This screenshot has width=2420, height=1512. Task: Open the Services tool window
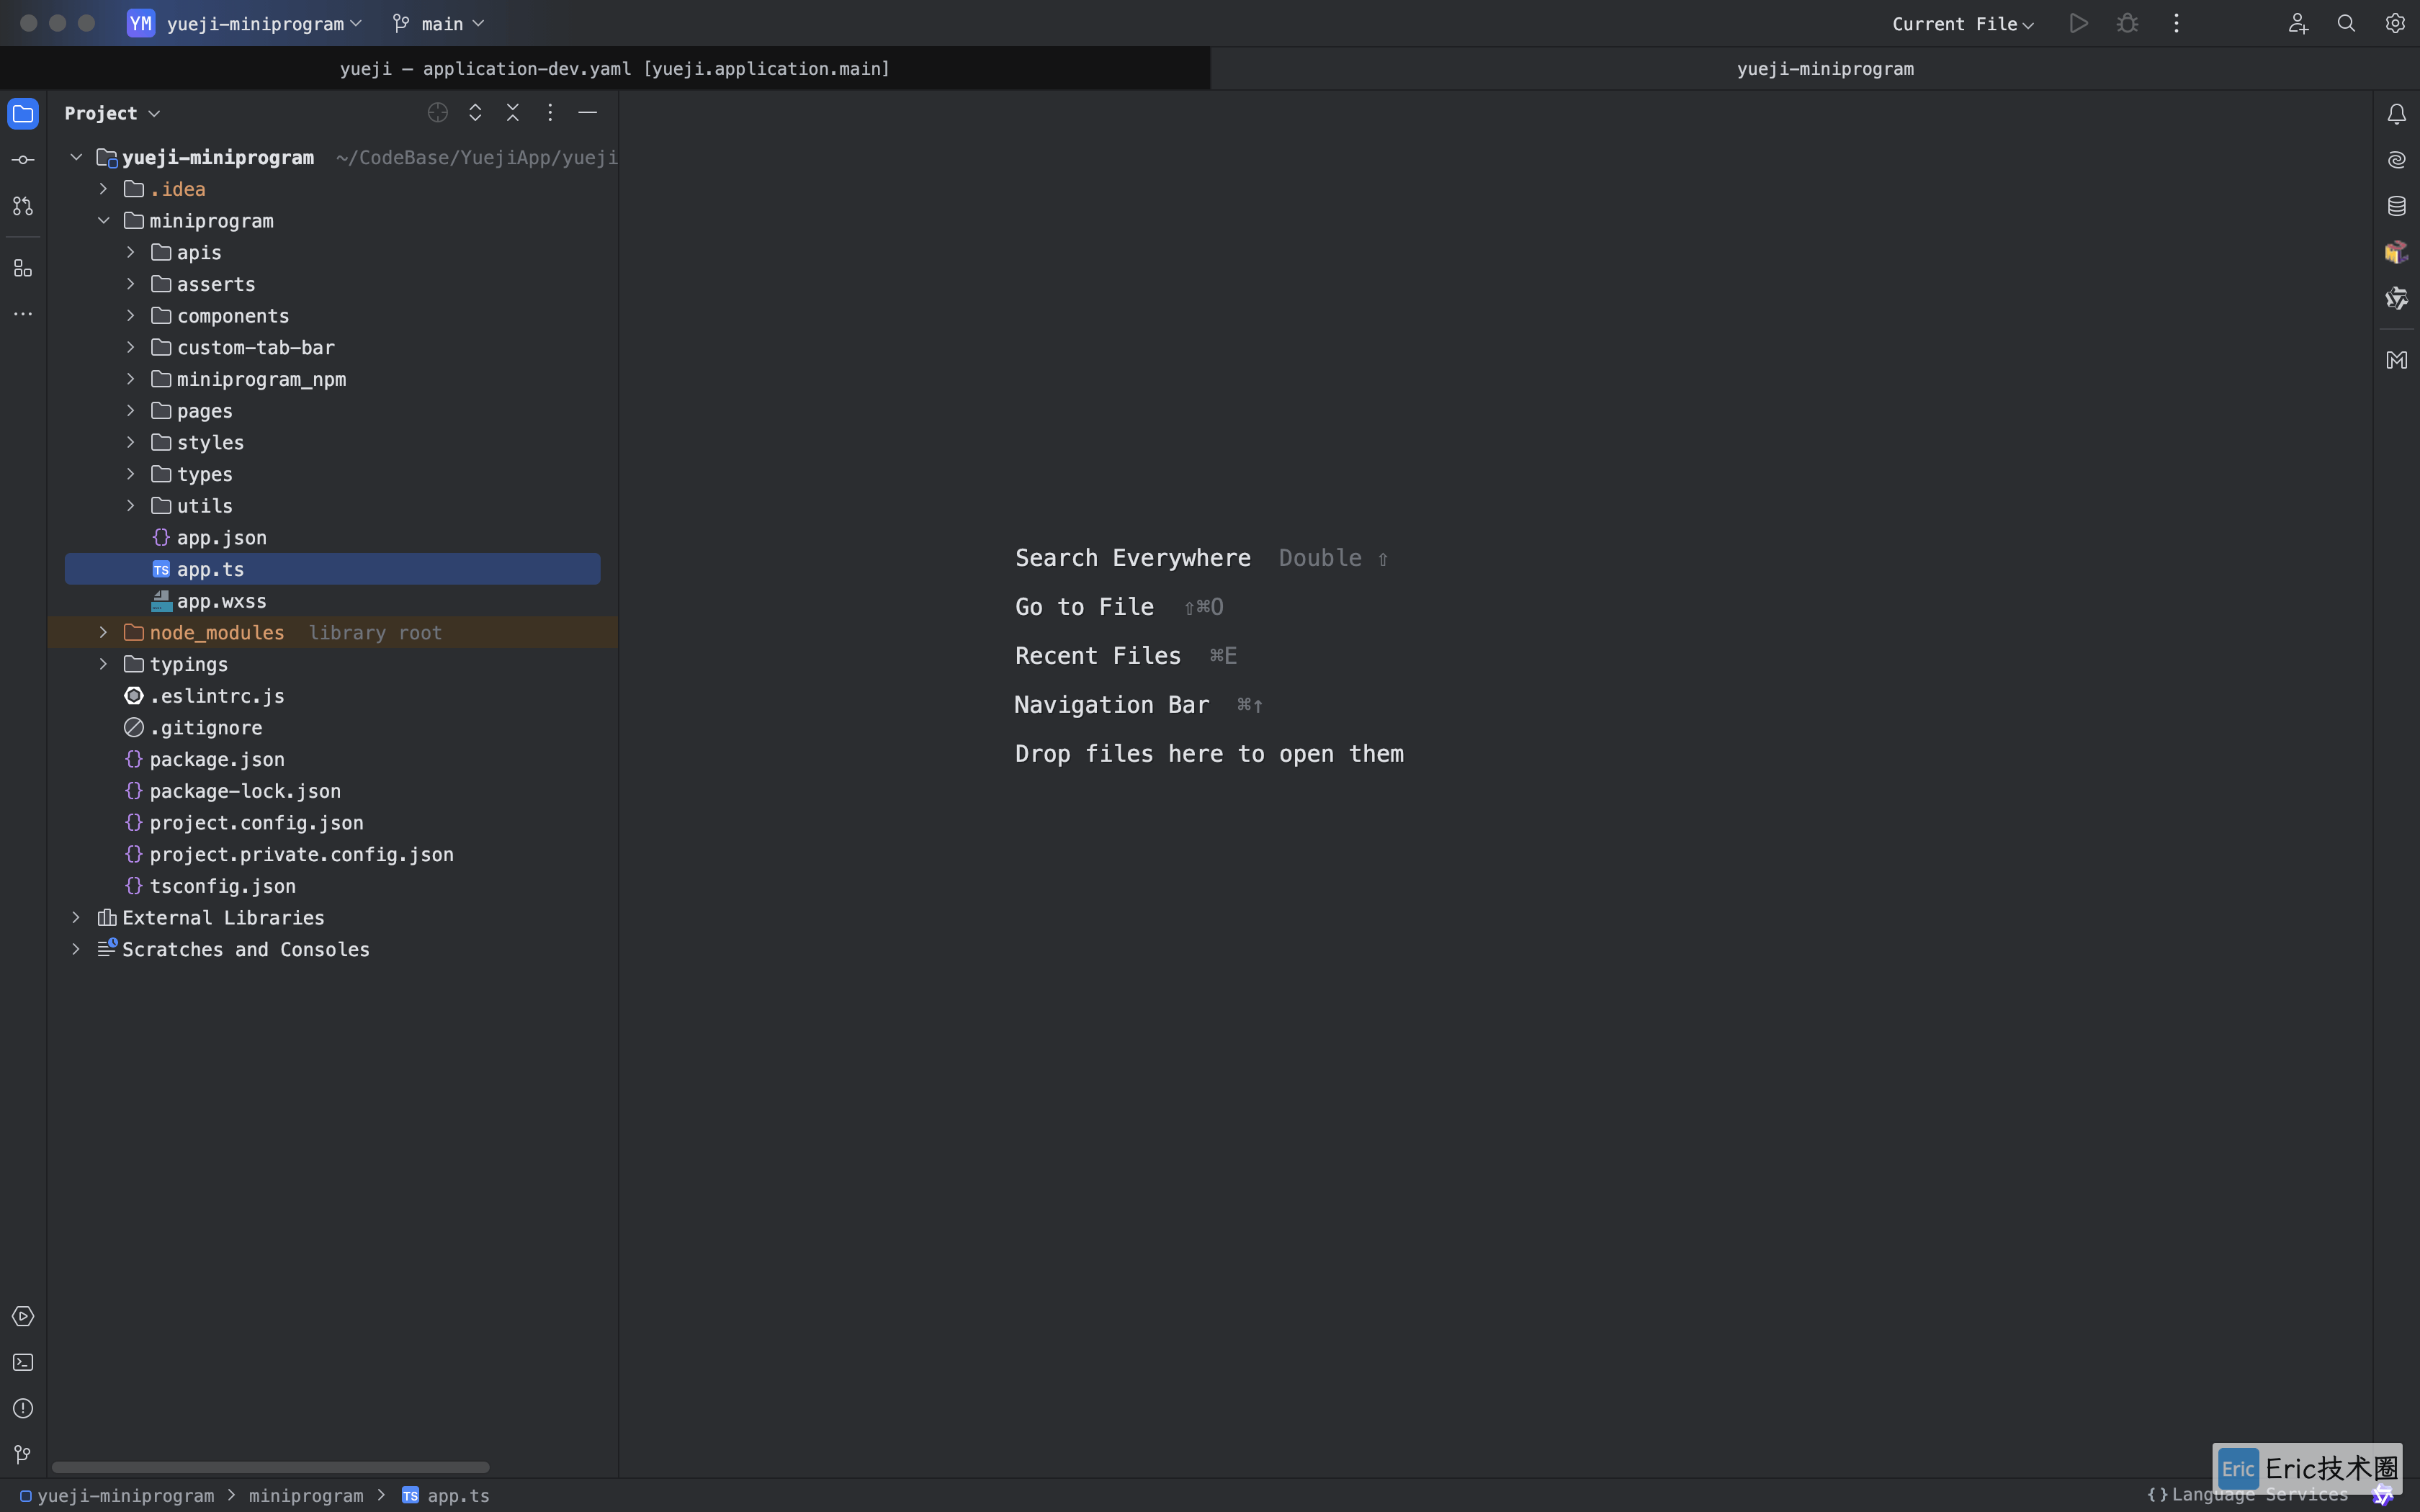(x=23, y=1316)
